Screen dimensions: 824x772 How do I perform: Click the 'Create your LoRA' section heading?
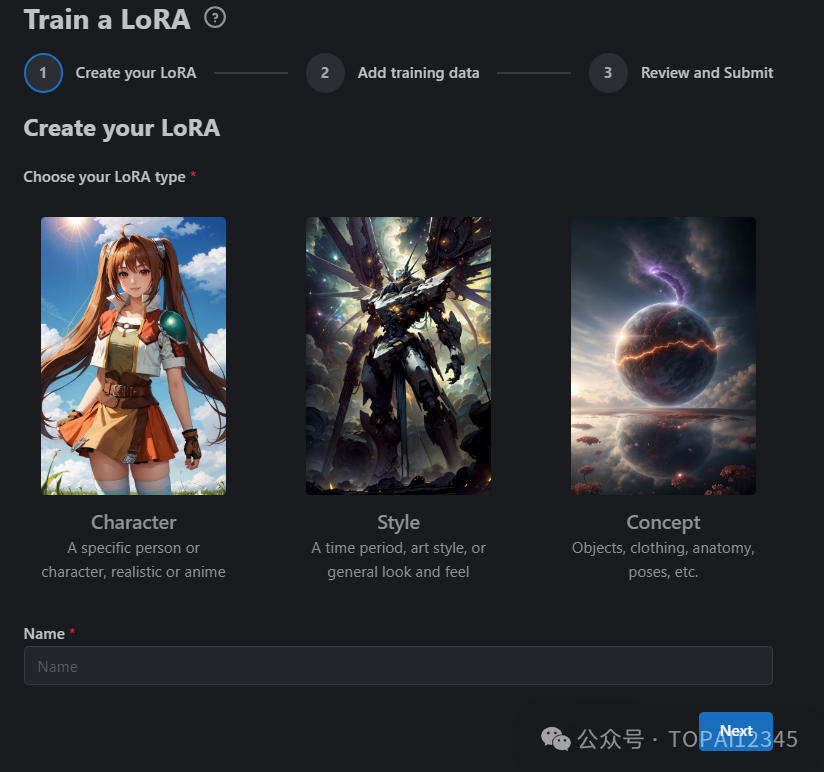tap(121, 129)
